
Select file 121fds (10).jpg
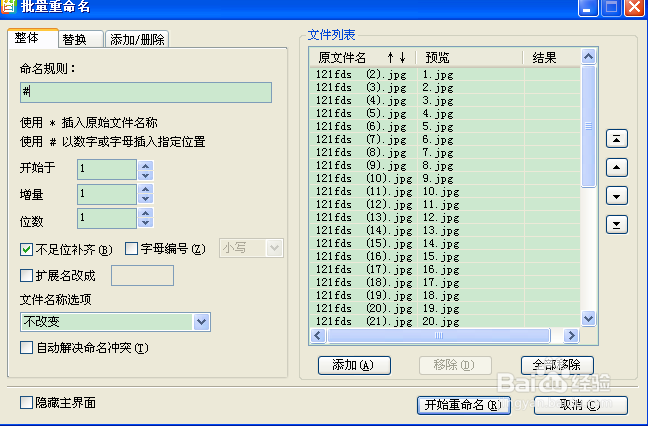pyautogui.click(x=364, y=178)
